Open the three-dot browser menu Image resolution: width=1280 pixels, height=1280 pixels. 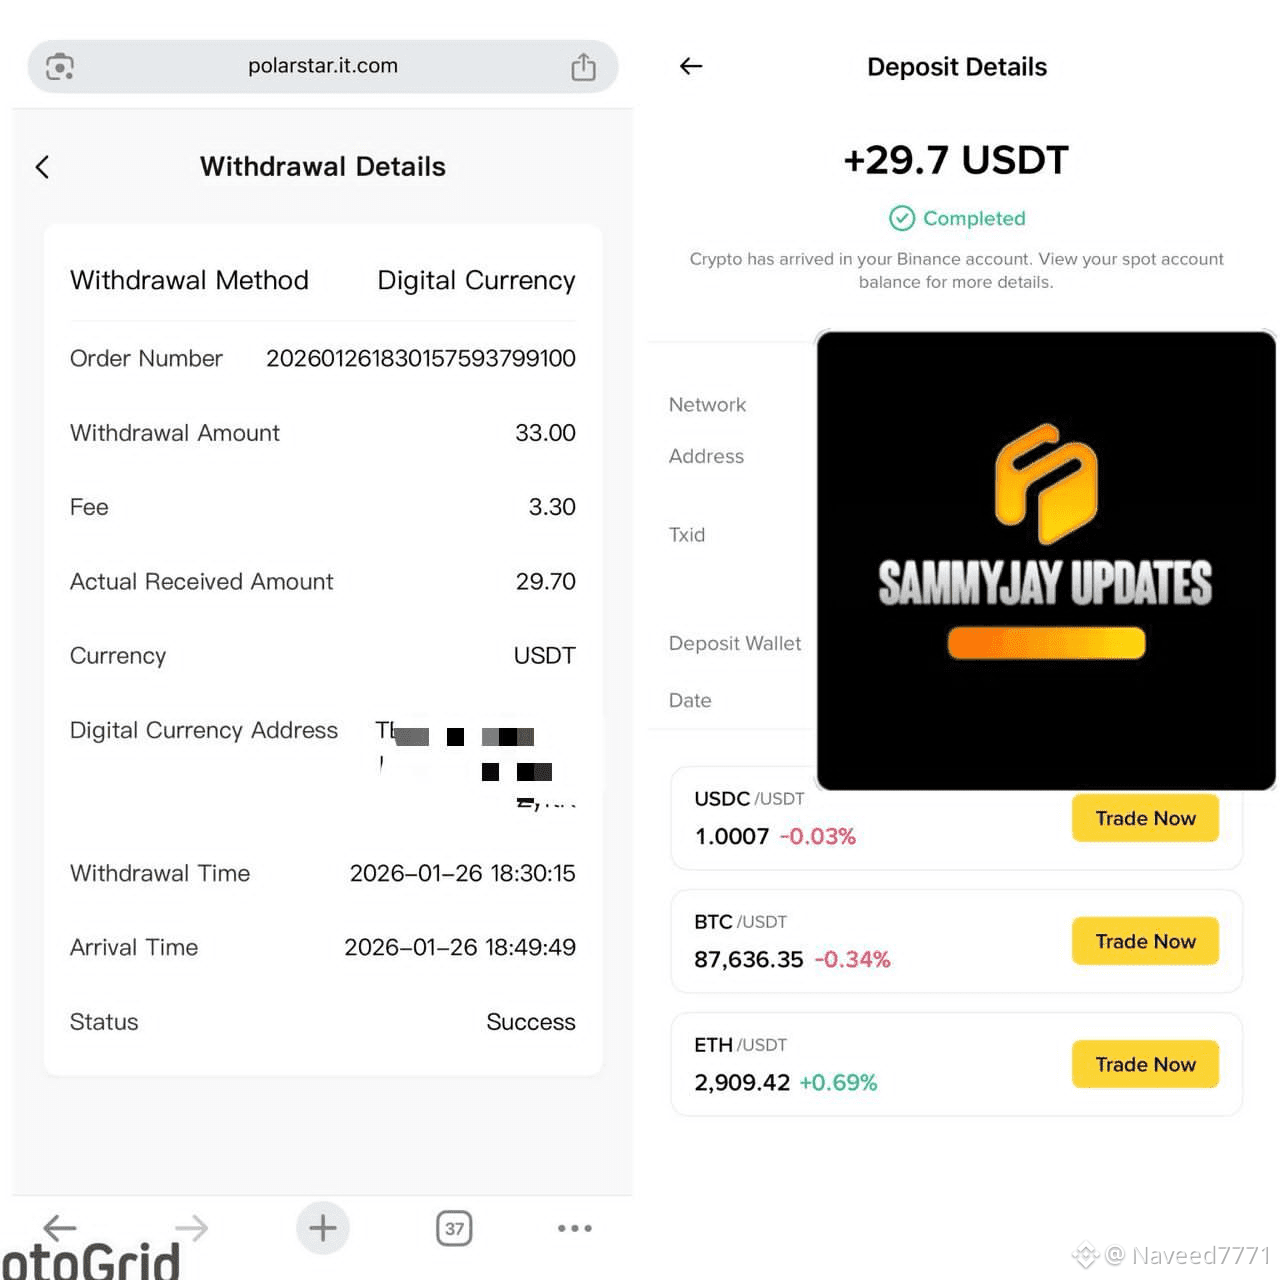(575, 1228)
